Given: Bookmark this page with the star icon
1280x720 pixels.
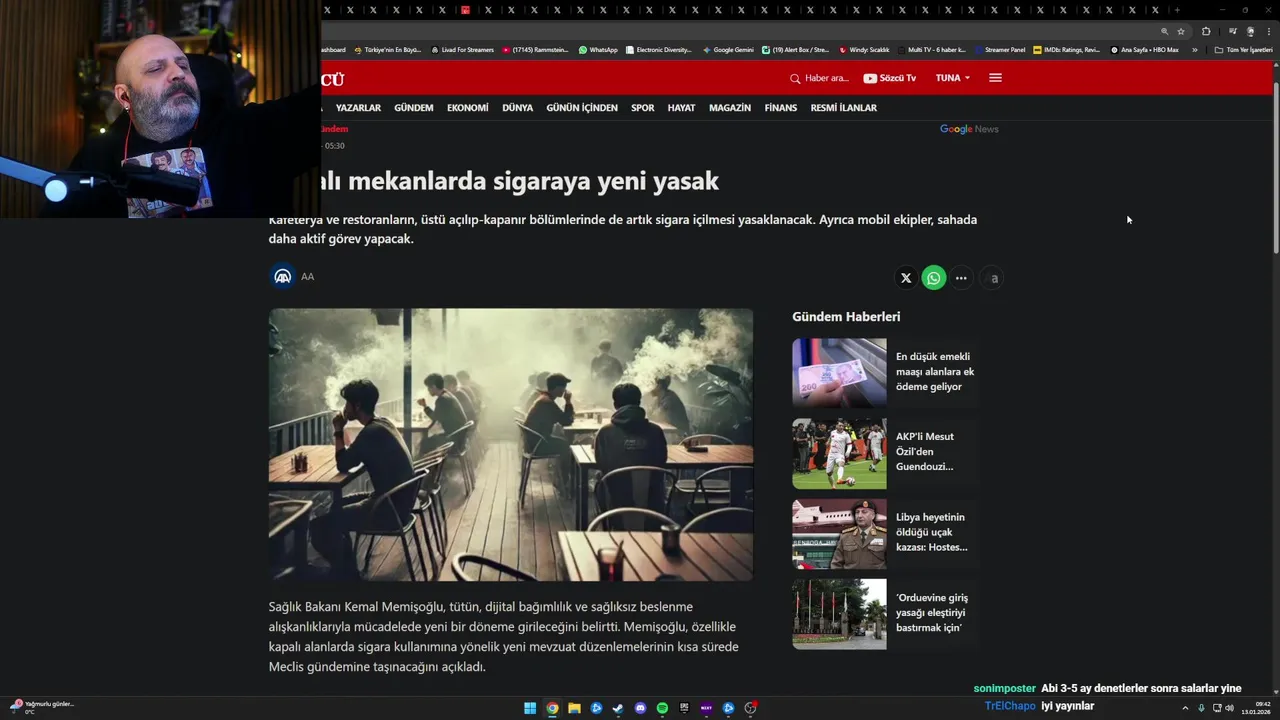Looking at the screenshot, I should point(1181,31).
